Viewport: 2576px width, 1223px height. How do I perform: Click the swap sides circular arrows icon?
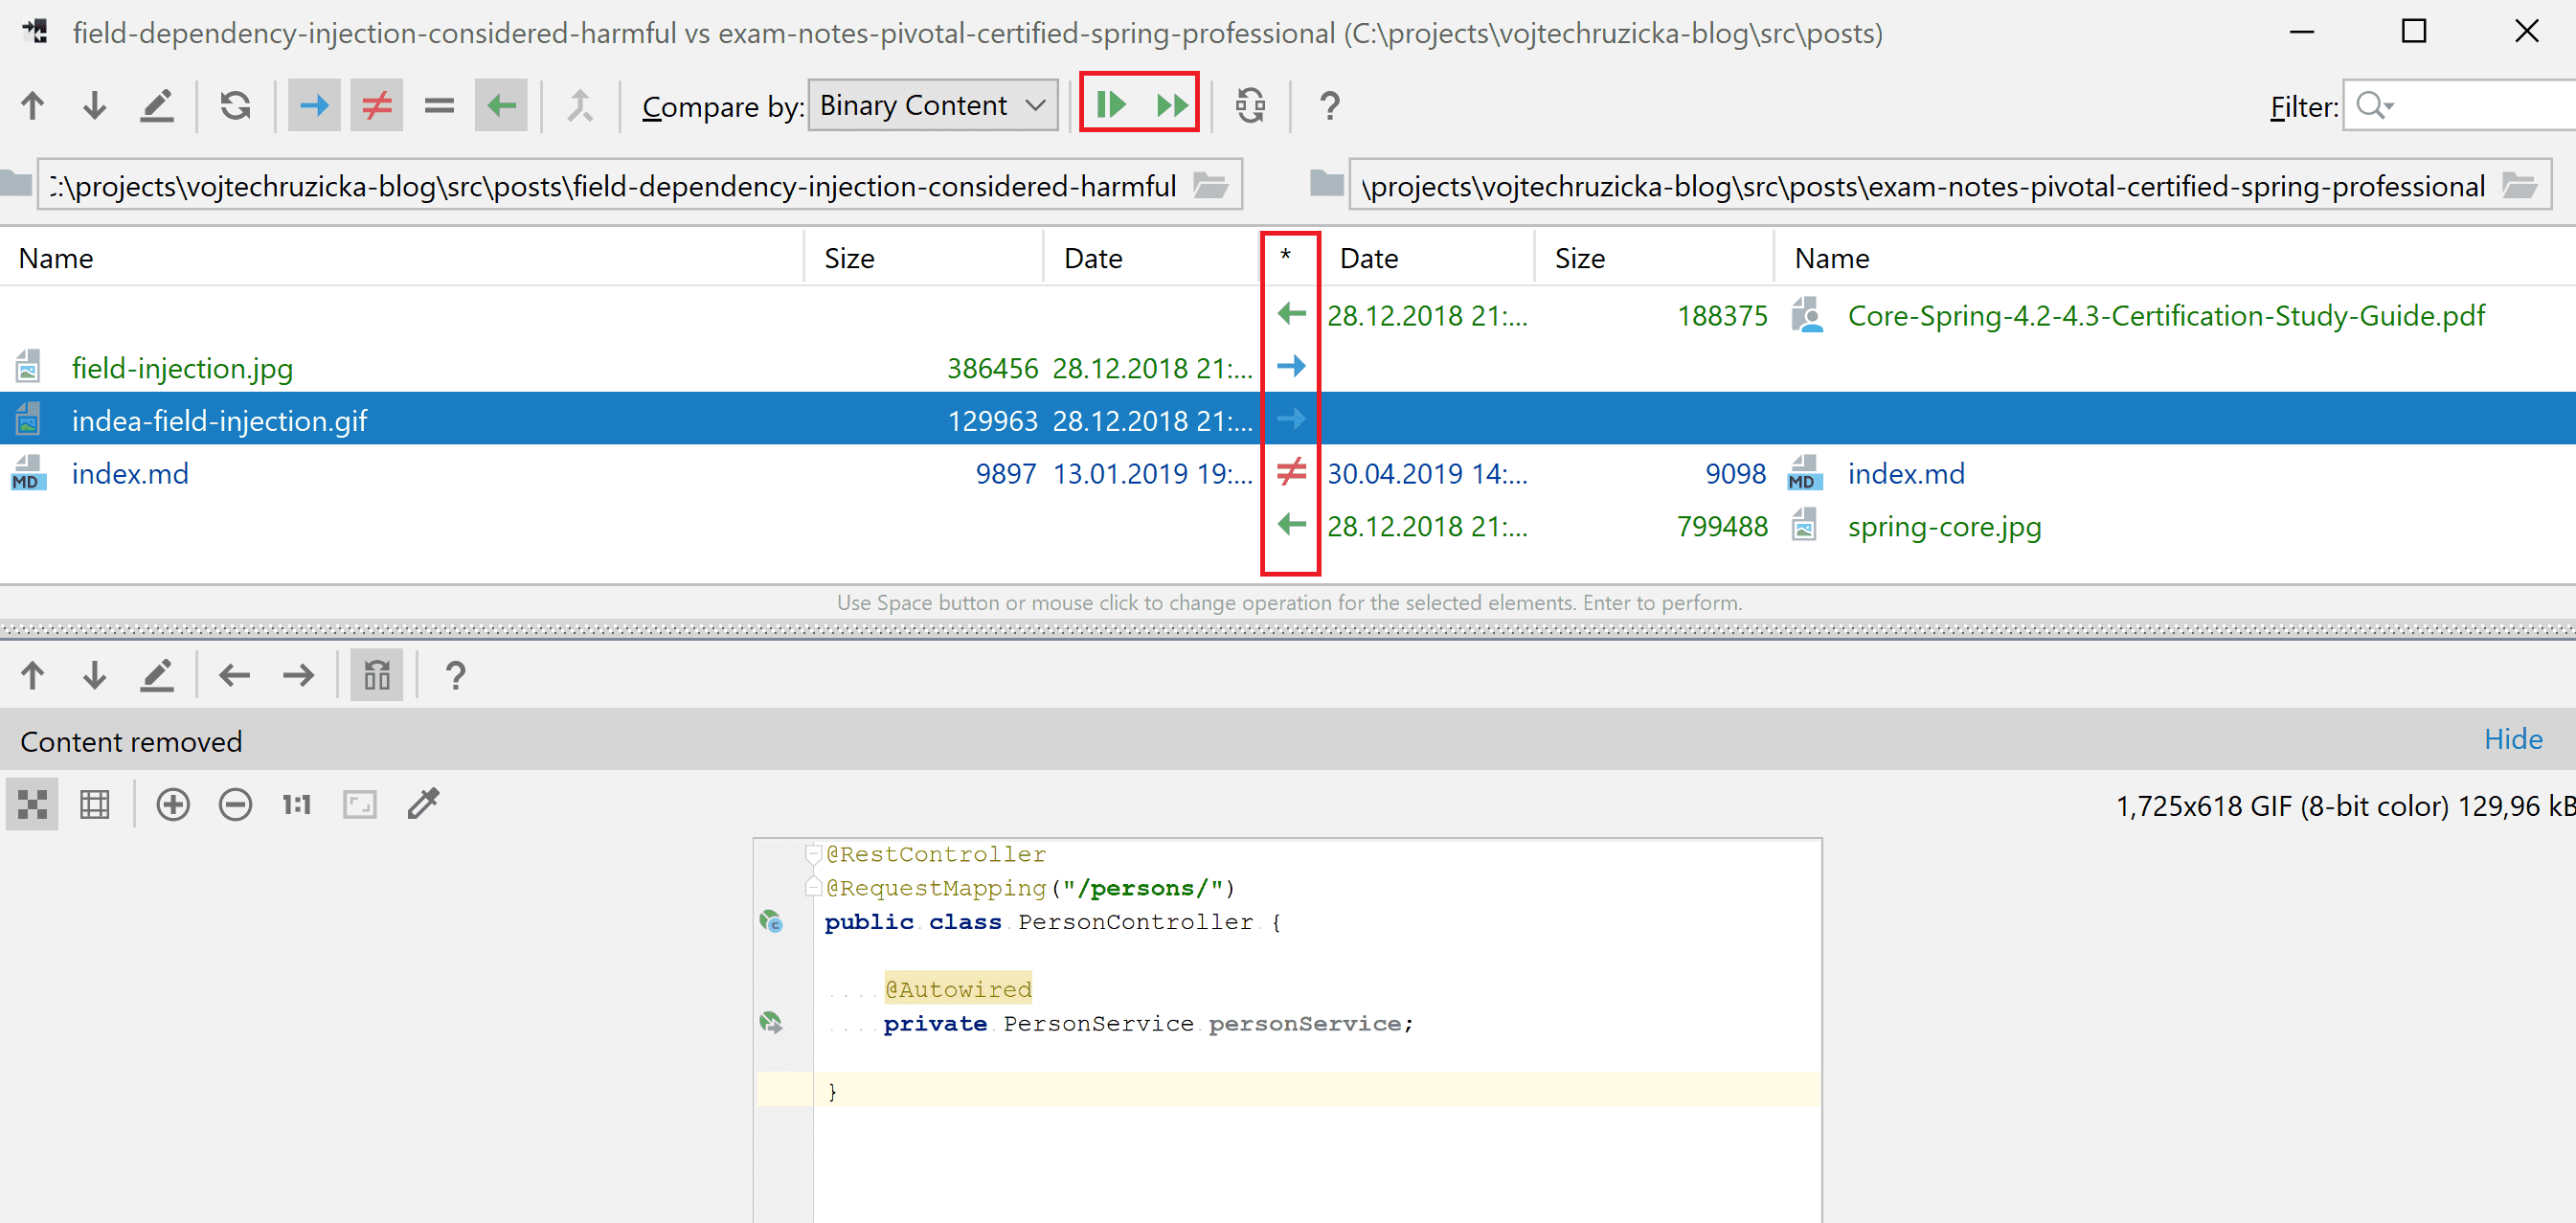tap(1250, 105)
